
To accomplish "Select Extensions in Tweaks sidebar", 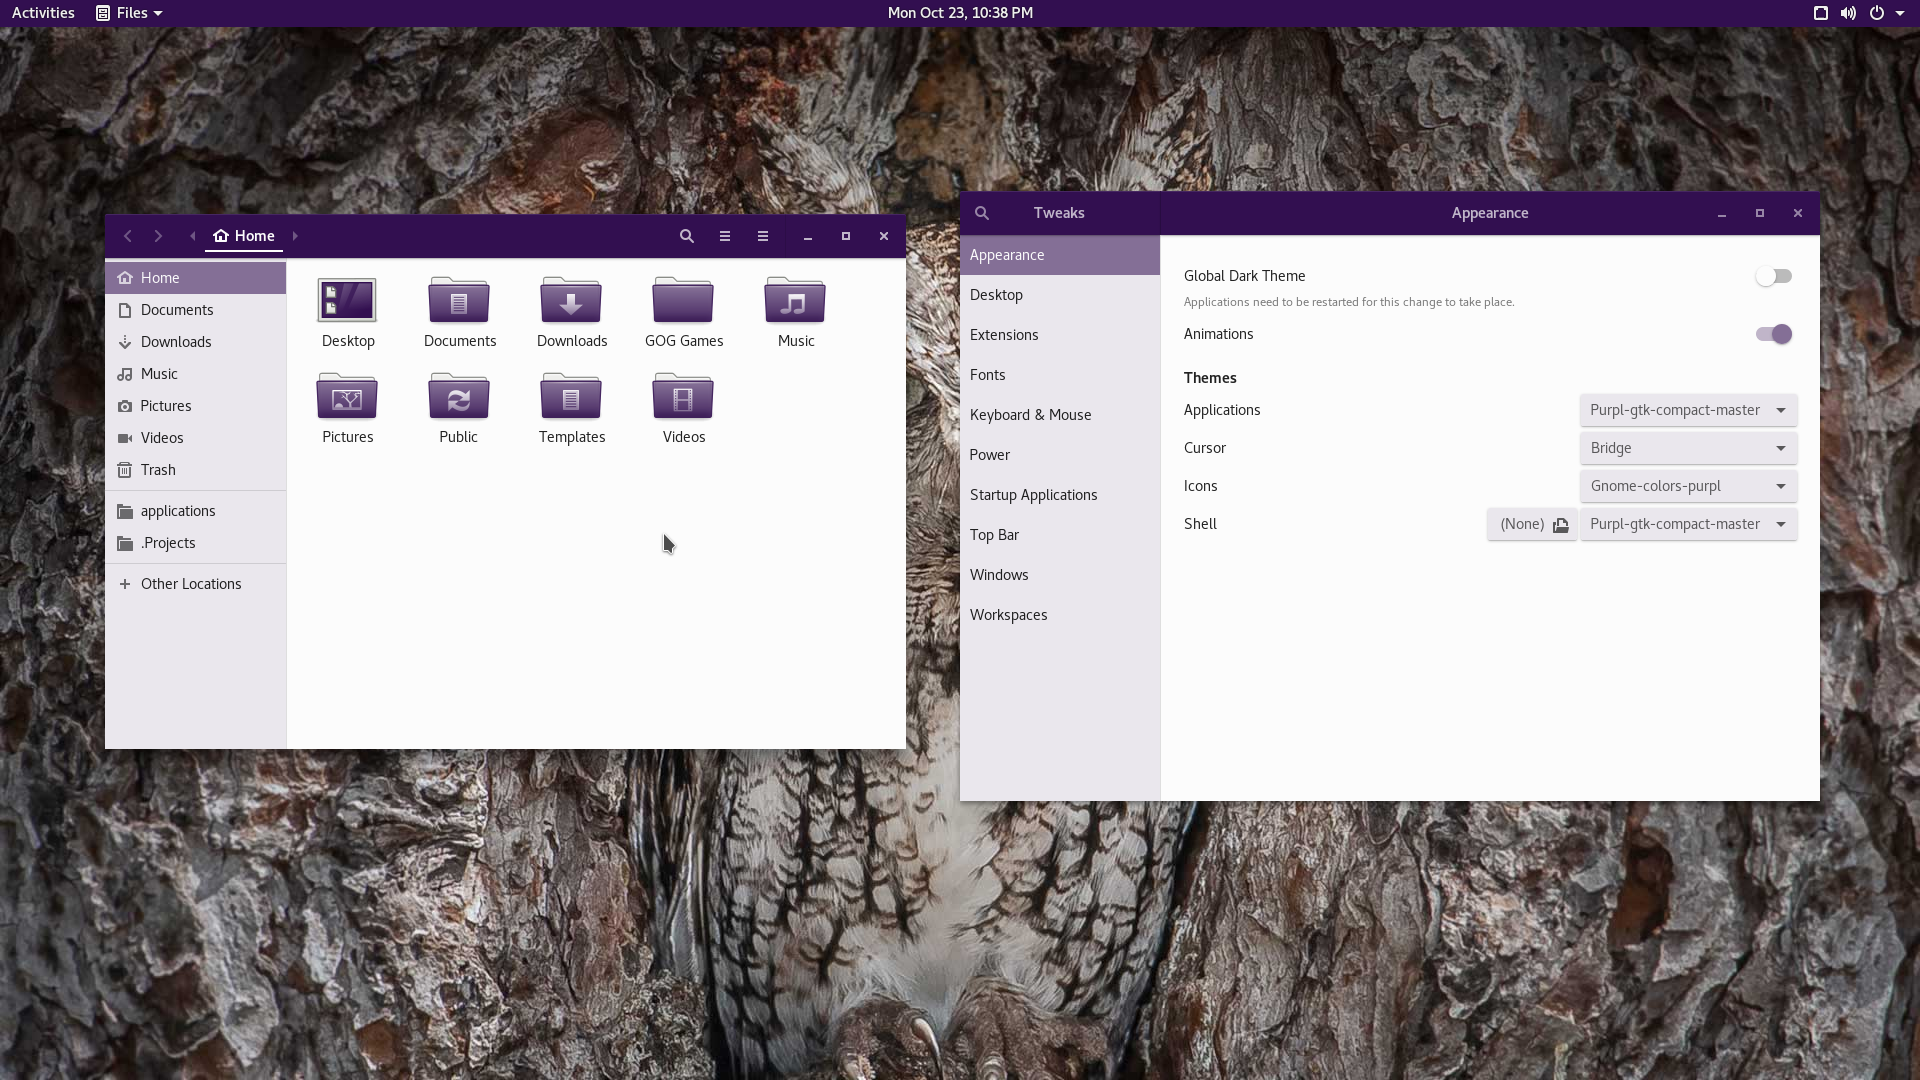I will (1060, 335).
